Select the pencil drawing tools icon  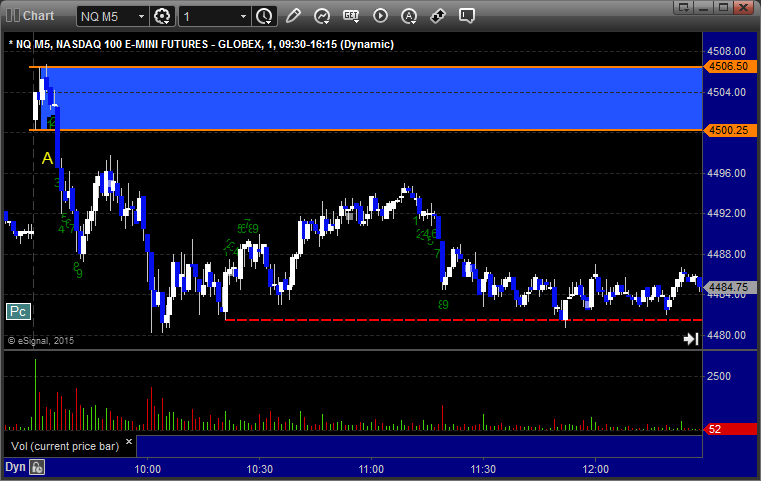point(293,16)
